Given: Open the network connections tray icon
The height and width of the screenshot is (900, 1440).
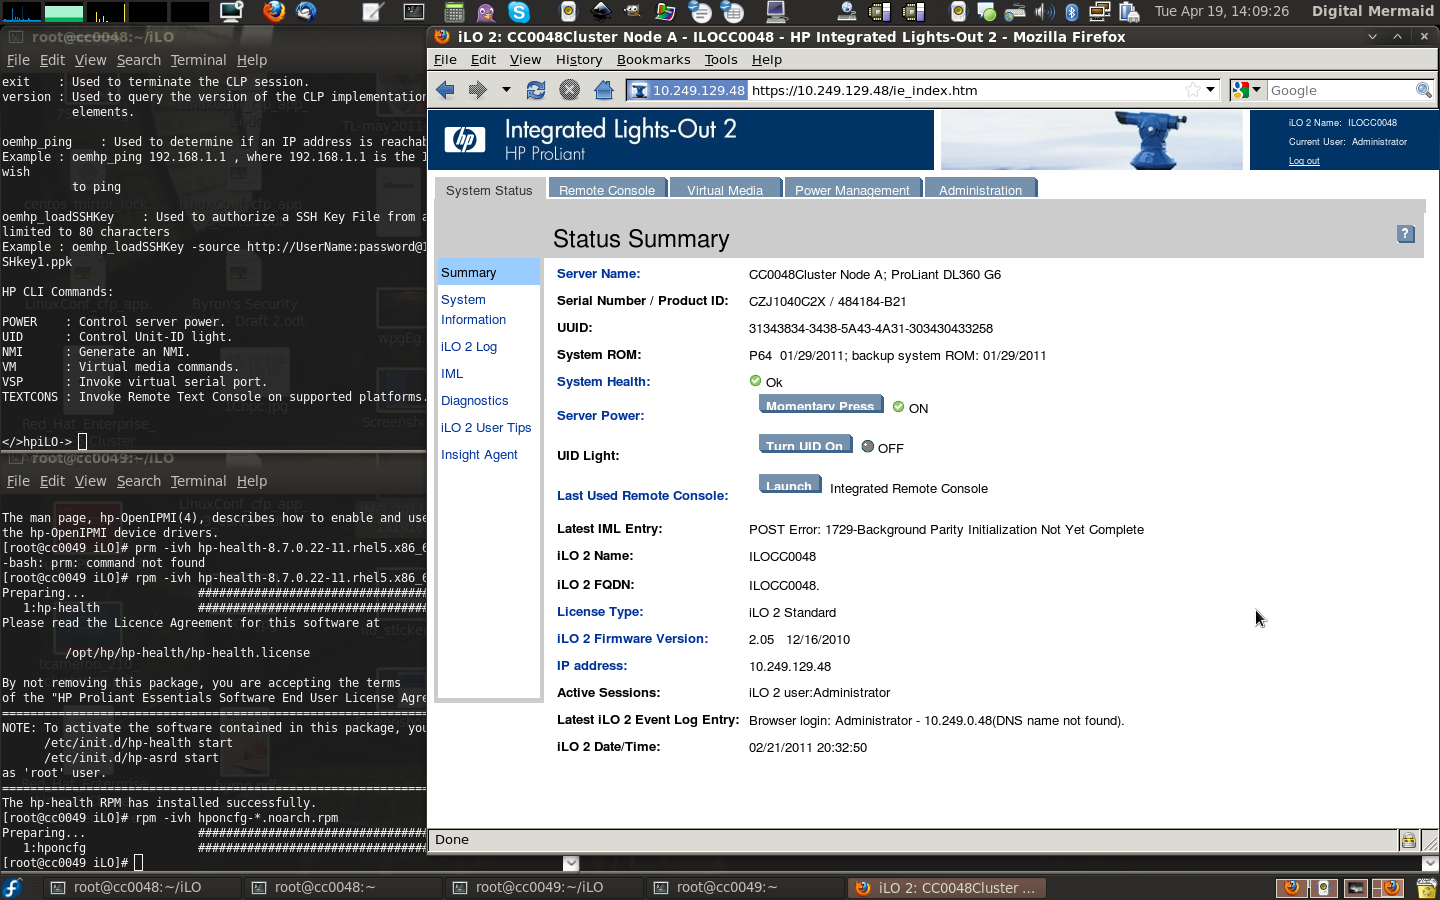Looking at the screenshot, I should [1100, 12].
